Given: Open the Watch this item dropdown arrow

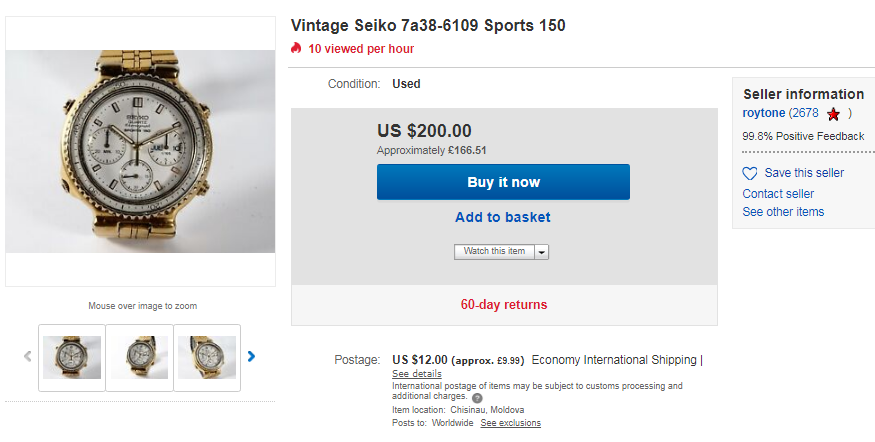Looking at the screenshot, I should [542, 252].
